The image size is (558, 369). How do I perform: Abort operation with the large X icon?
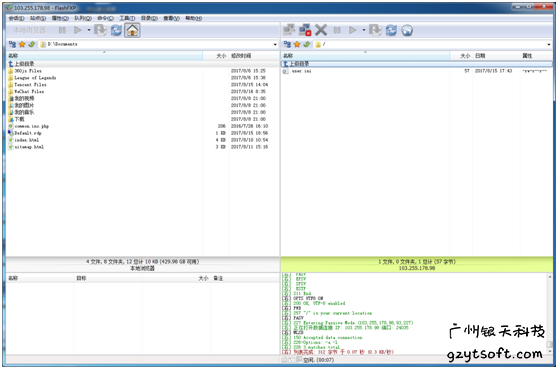(x=321, y=31)
